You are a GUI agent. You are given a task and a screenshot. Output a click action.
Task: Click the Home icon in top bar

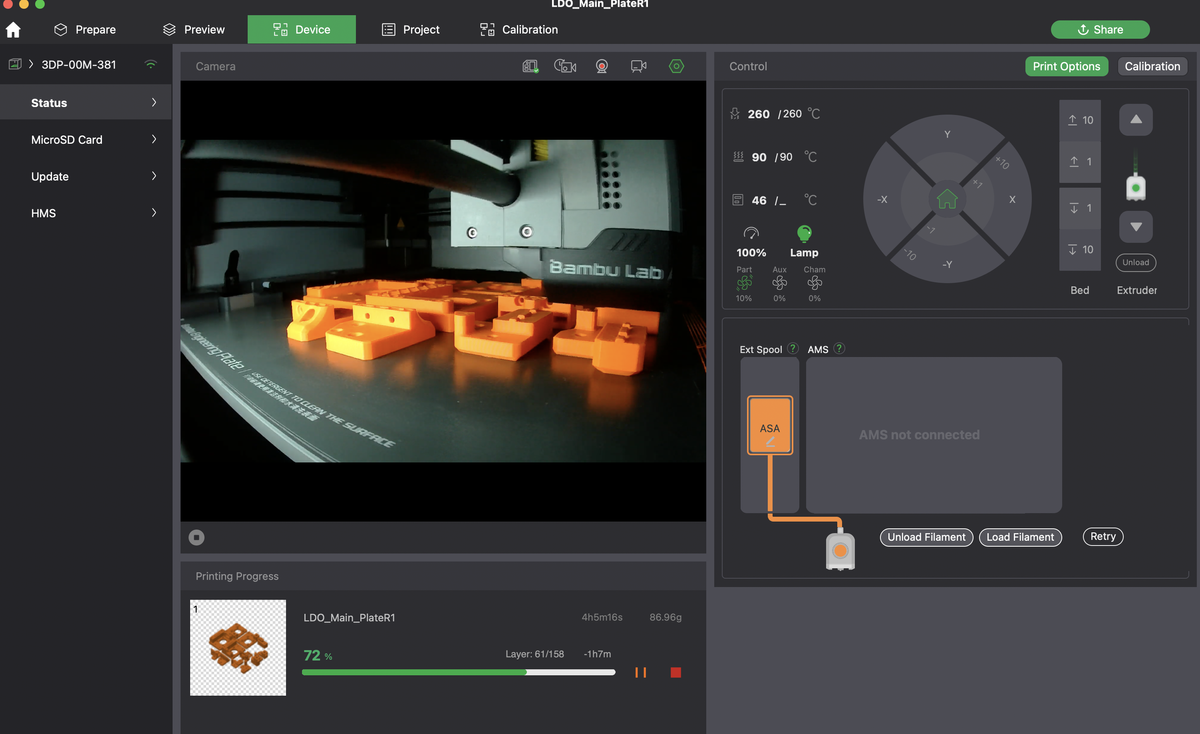[13, 30]
